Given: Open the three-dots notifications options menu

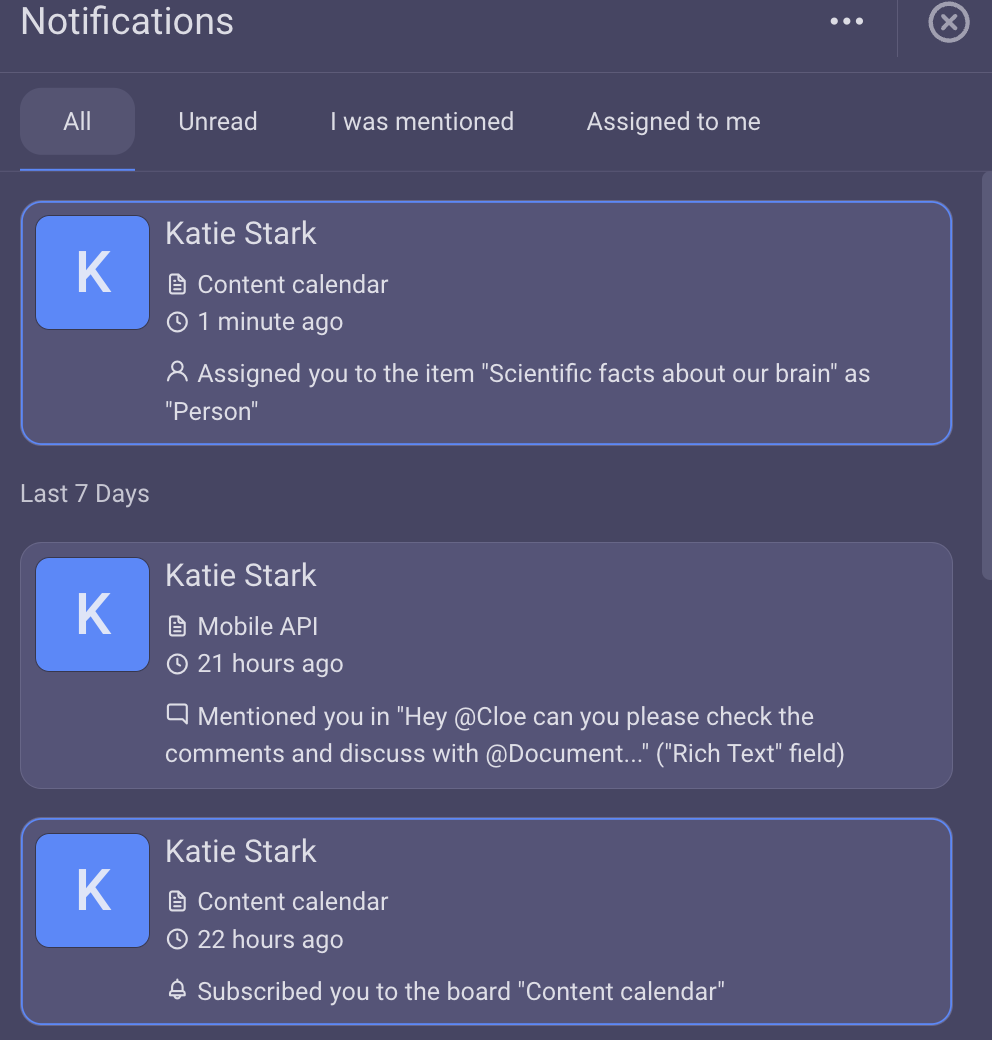Looking at the screenshot, I should point(847,22).
